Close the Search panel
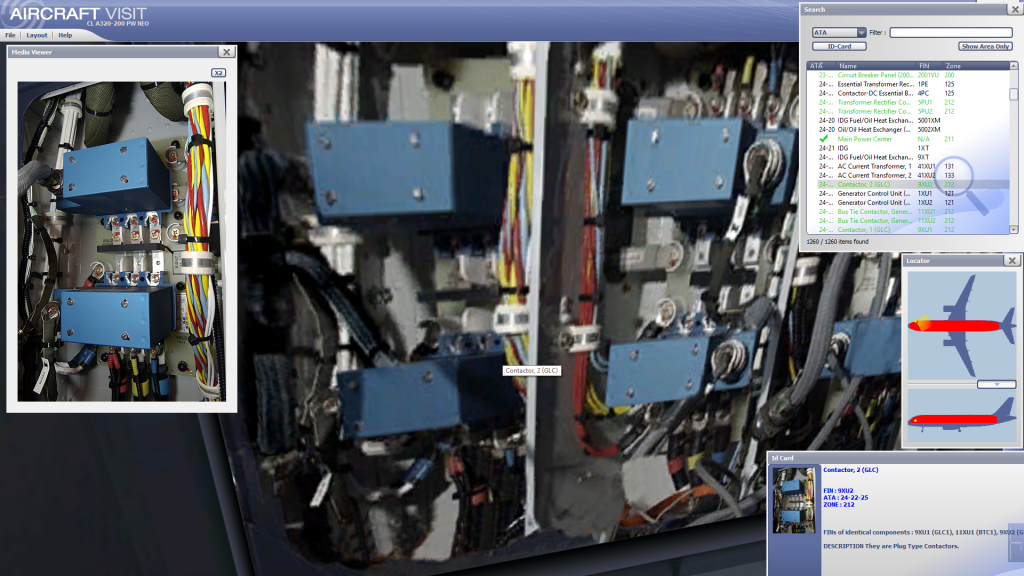Image resolution: width=1024 pixels, height=576 pixels. (x=1016, y=9)
